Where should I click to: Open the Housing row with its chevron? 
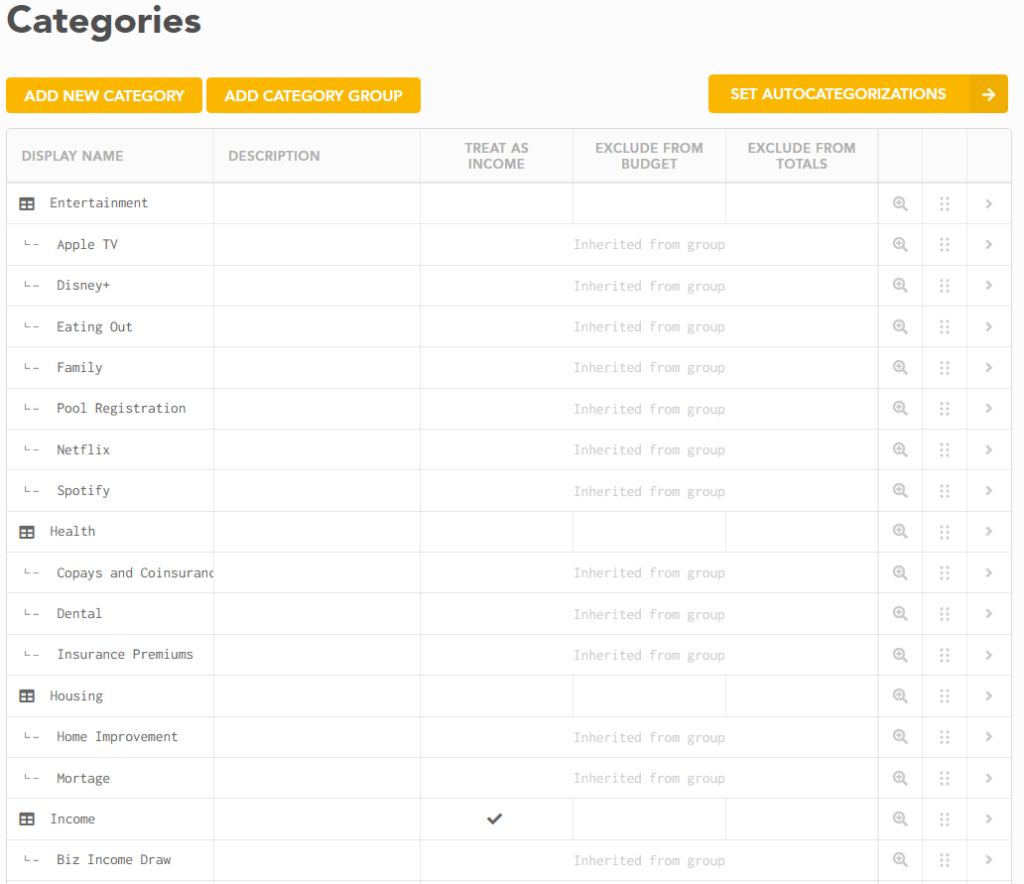coord(988,695)
